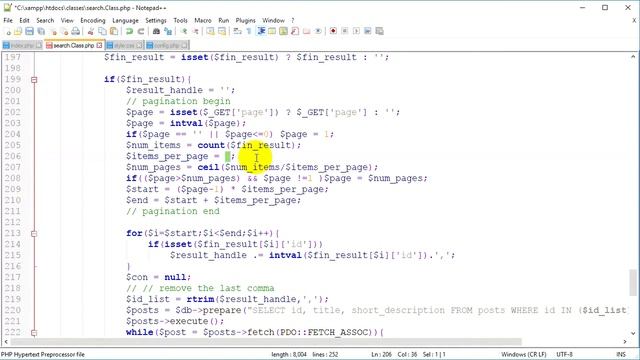Close the current document from the toolbar

pyautogui.click(x=53, y=31)
